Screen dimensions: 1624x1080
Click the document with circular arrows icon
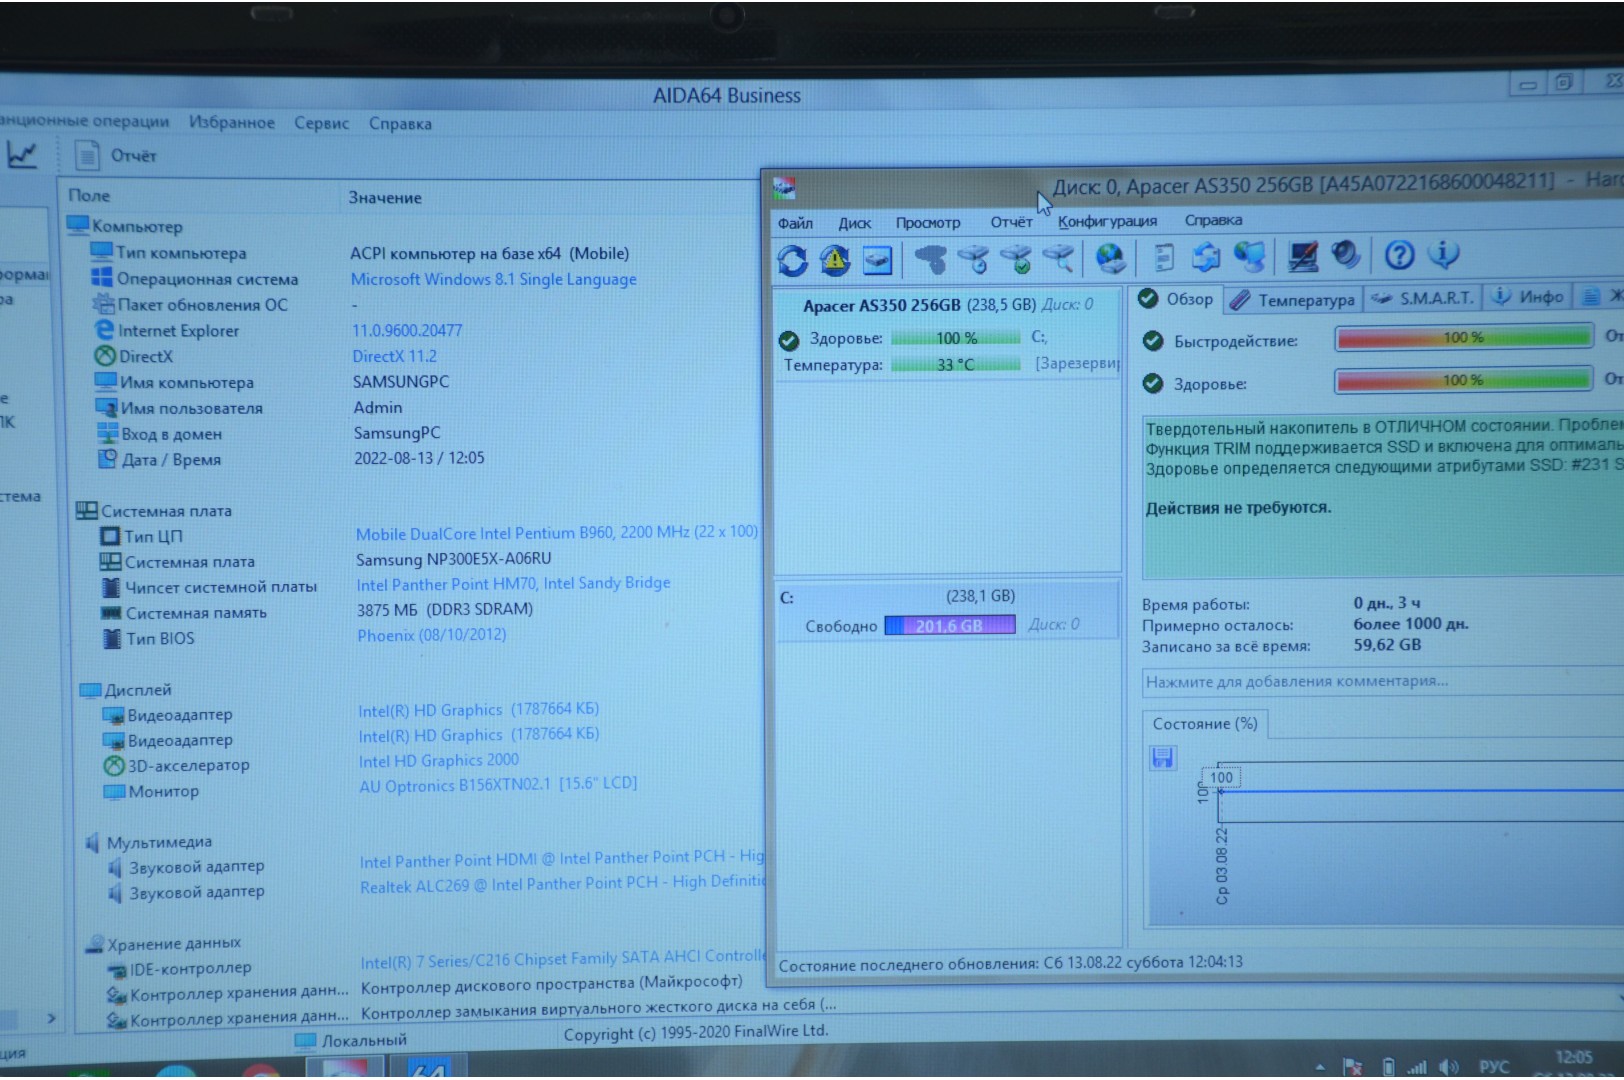[1206, 257]
